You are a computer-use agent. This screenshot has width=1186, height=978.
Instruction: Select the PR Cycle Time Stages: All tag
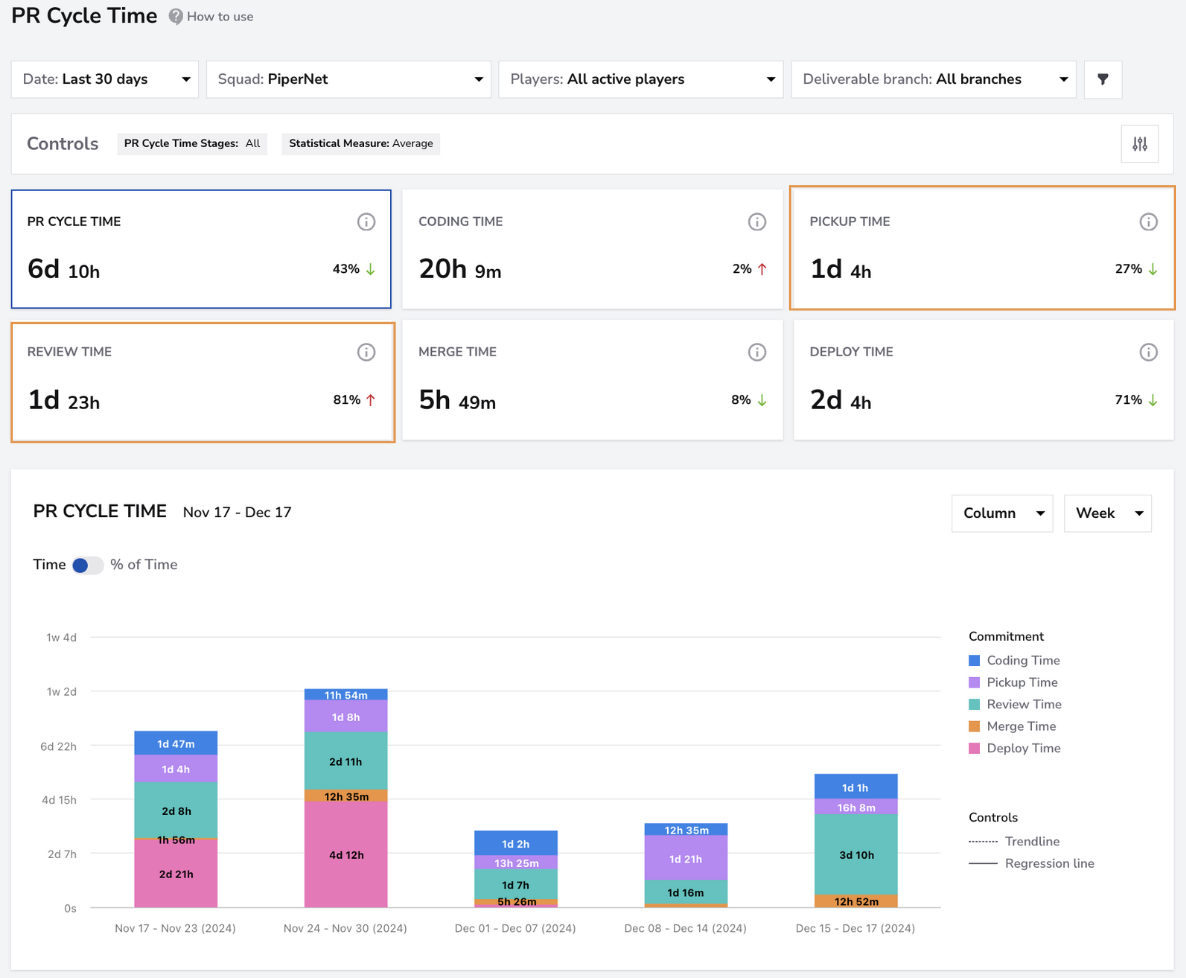click(192, 144)
